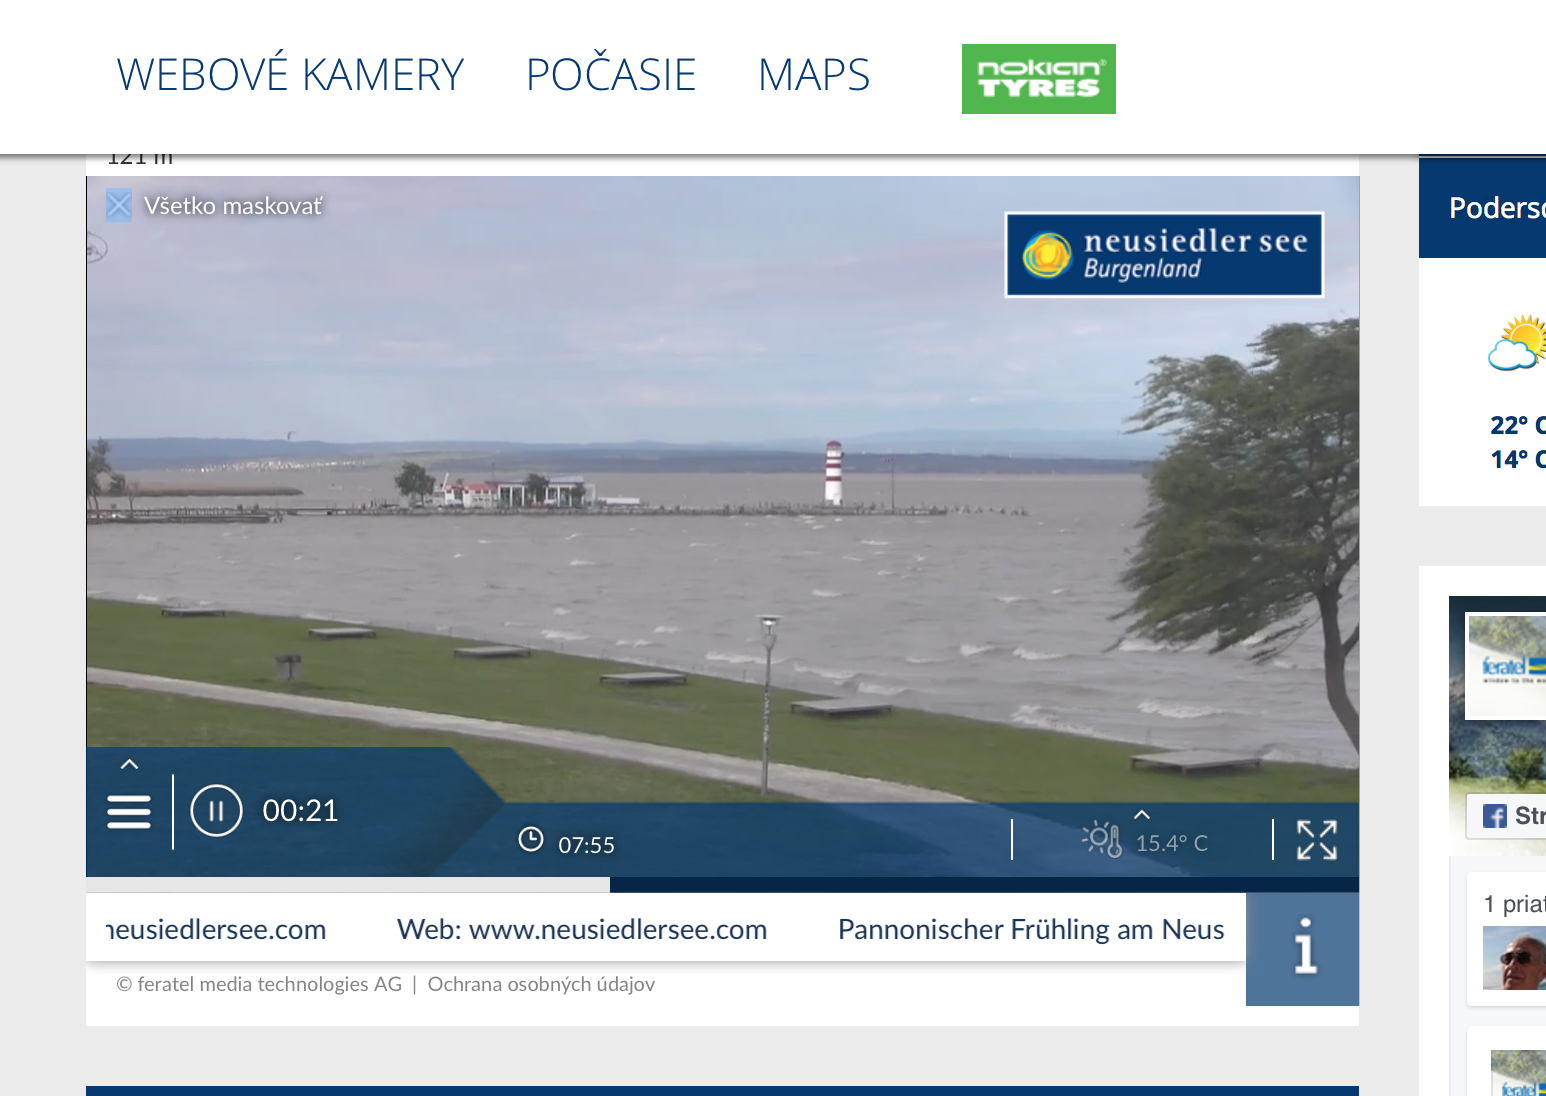The width and height of the screenshot is (1546, 1096).
Task: Click the thermometer weather icon
Action: [x=1102, y=839]
